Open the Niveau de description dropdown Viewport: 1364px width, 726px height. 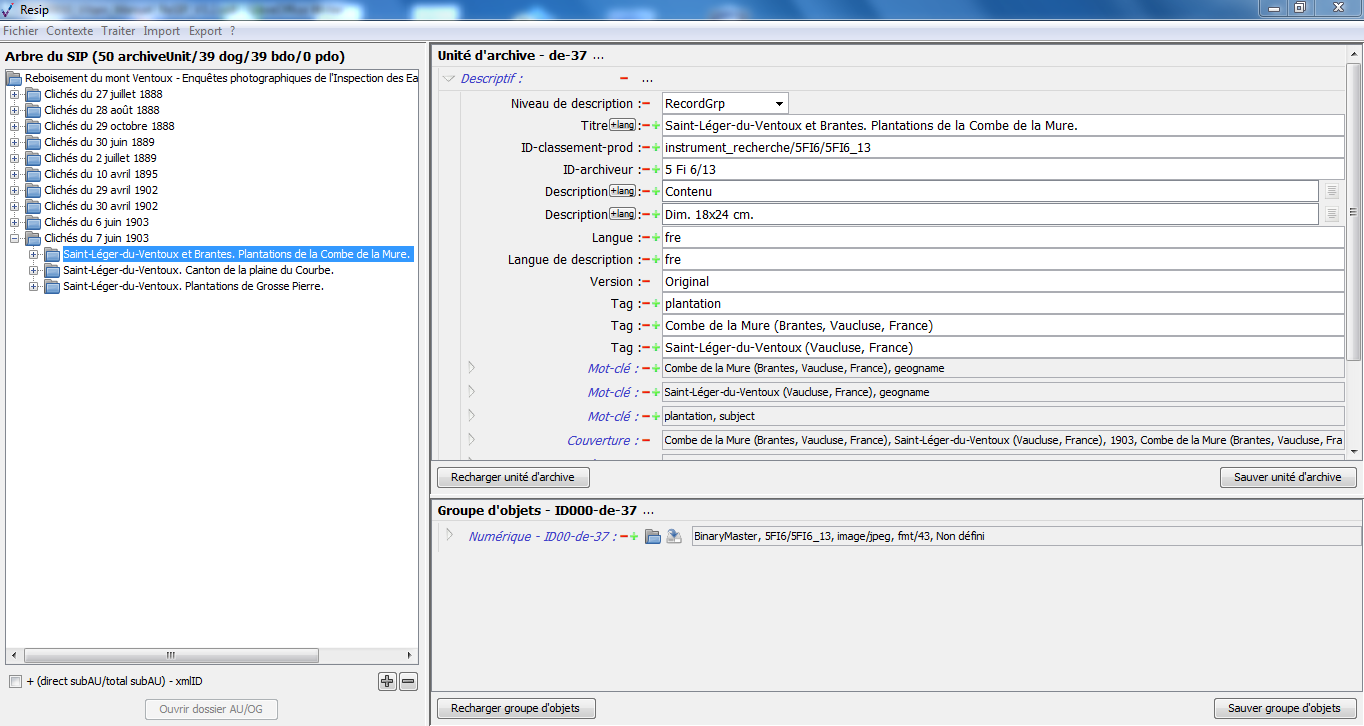pyautogui.click(x=778, y=104)
